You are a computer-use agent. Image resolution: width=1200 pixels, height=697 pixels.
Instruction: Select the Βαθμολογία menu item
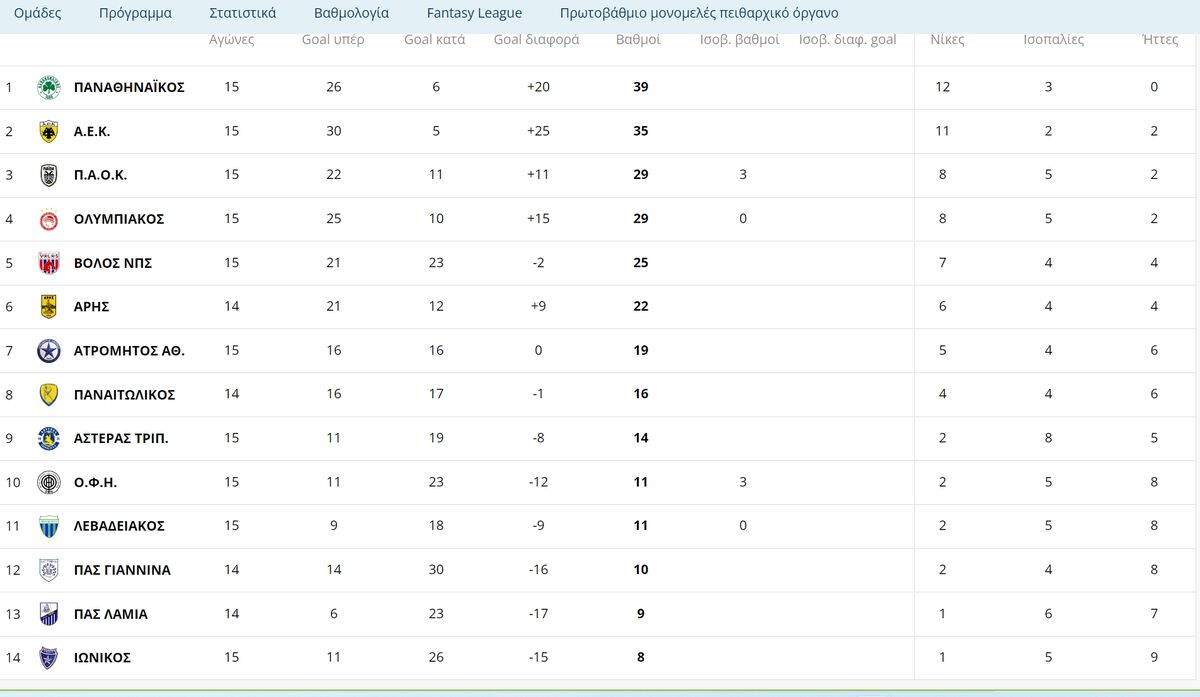[351, 14]
